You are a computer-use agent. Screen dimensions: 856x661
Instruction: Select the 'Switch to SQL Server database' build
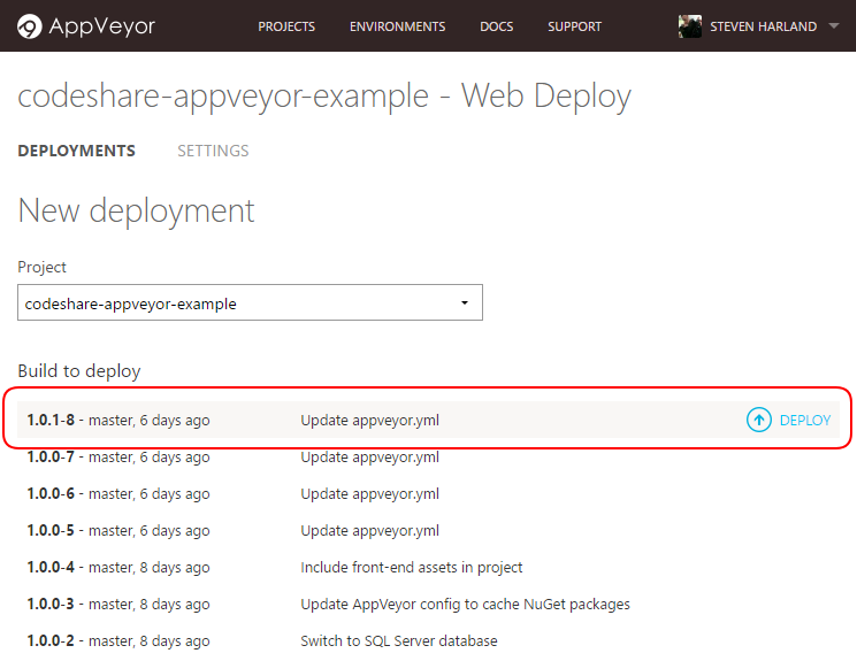398,640
